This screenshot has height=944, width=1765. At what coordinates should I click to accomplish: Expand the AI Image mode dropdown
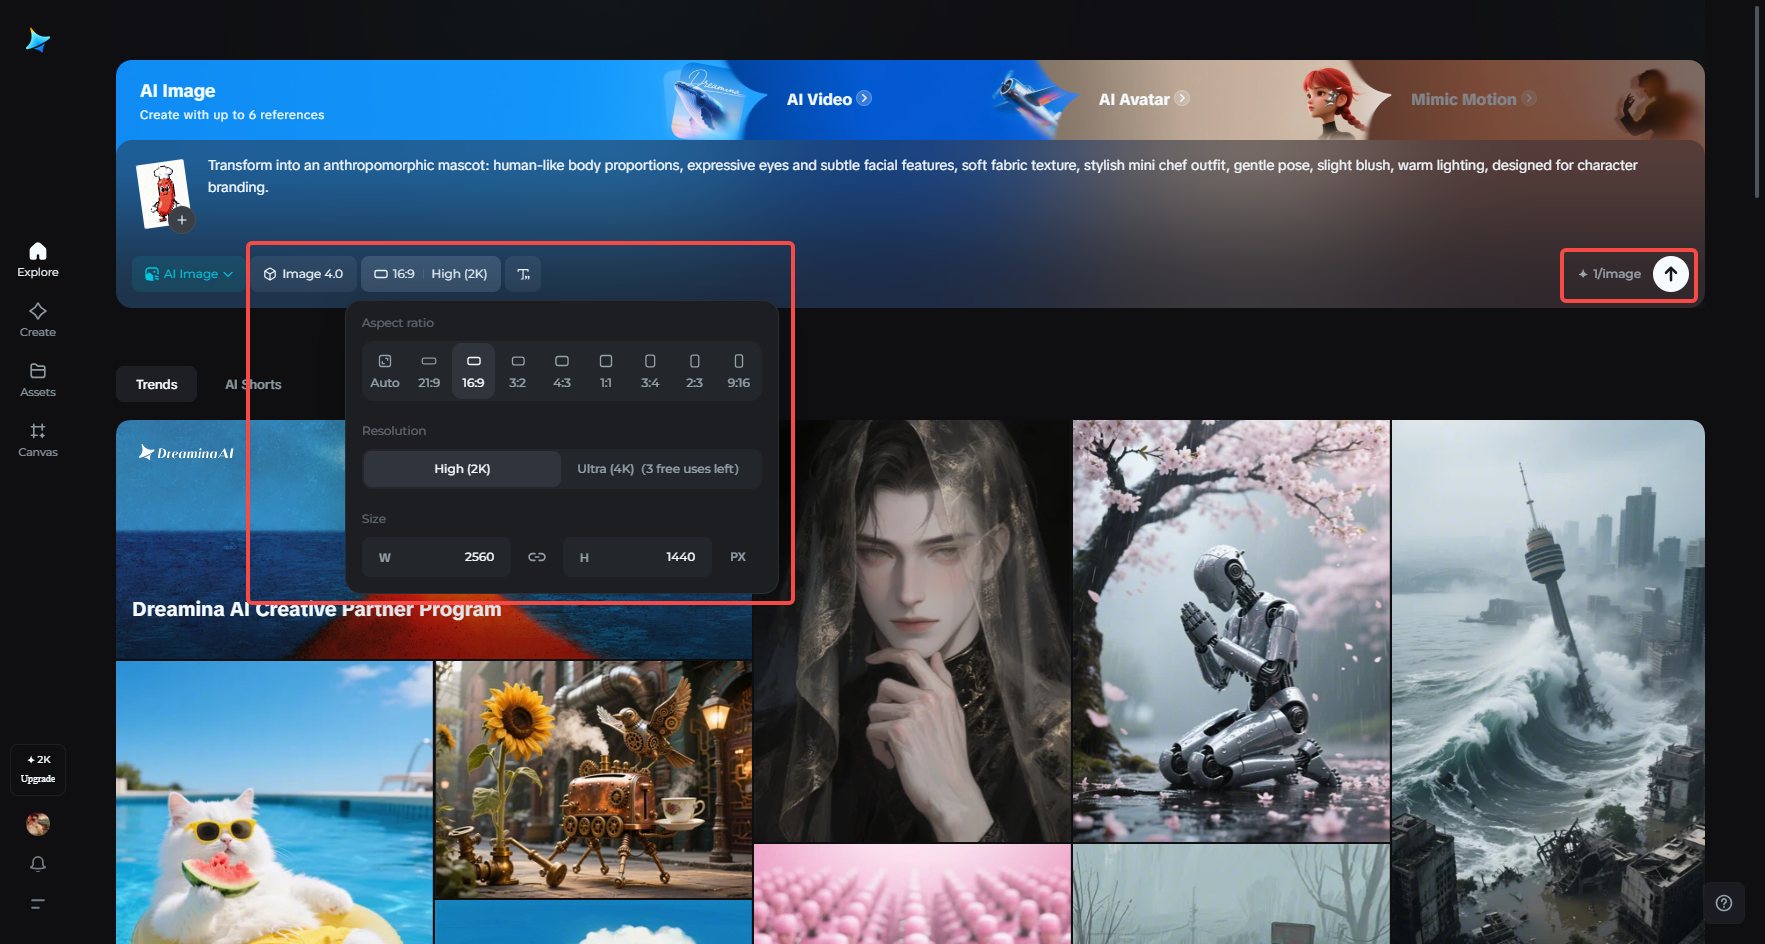[x=188, y=274]
